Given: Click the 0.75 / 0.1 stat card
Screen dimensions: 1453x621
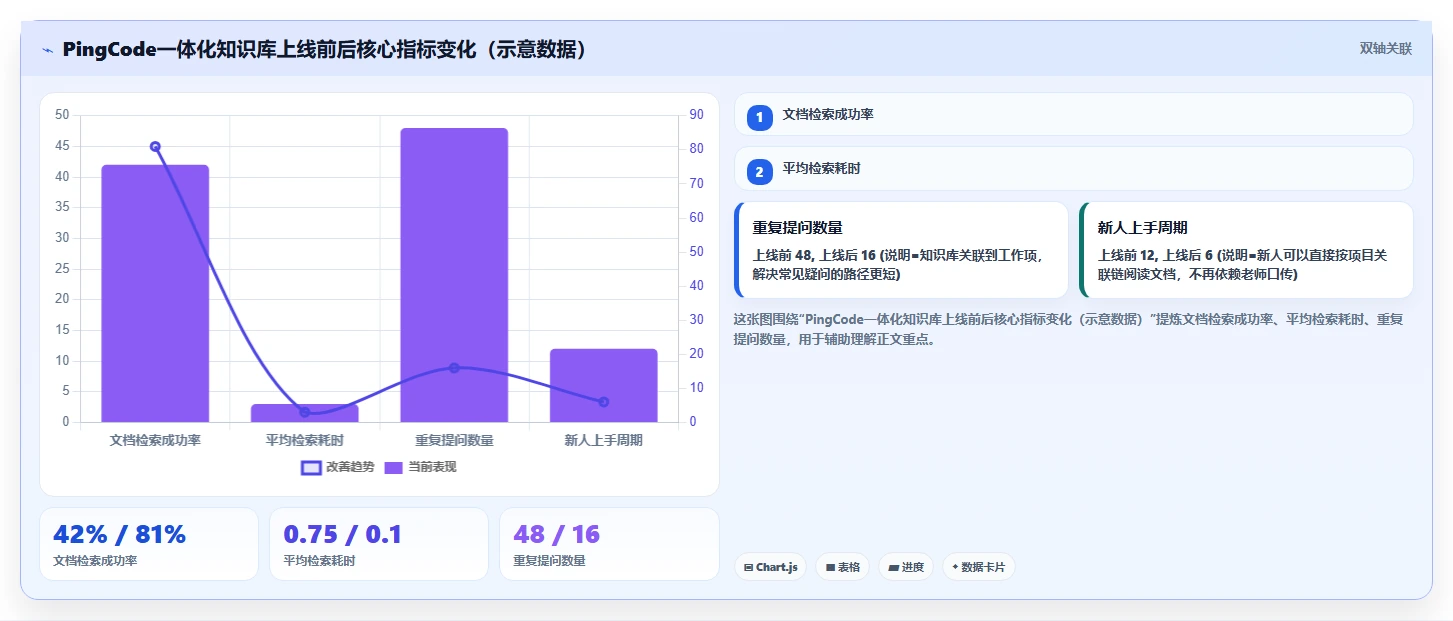Looking at the screenshot, I should (379, 544).
